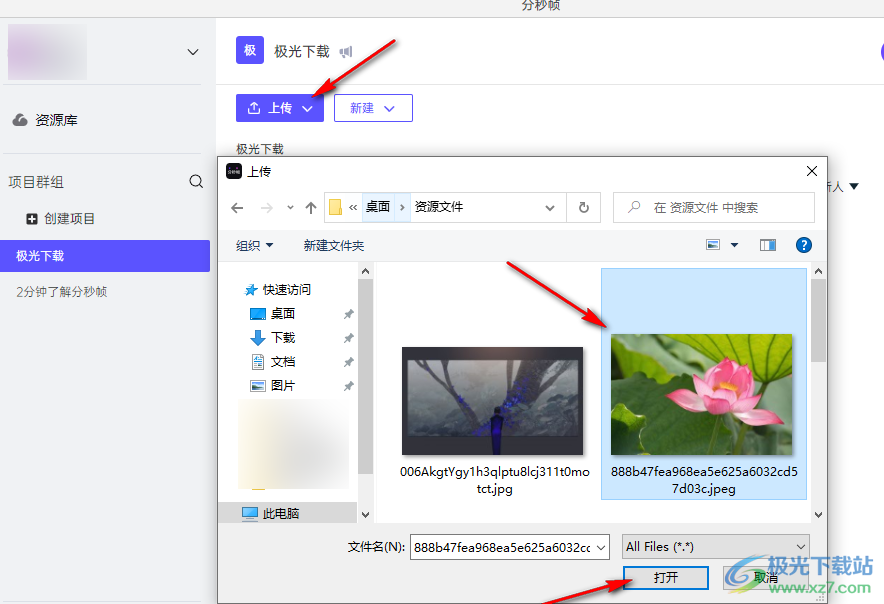Screen dimensions: 884x604
Task: Open the 组织 menu
Action: tap(254, 245)
